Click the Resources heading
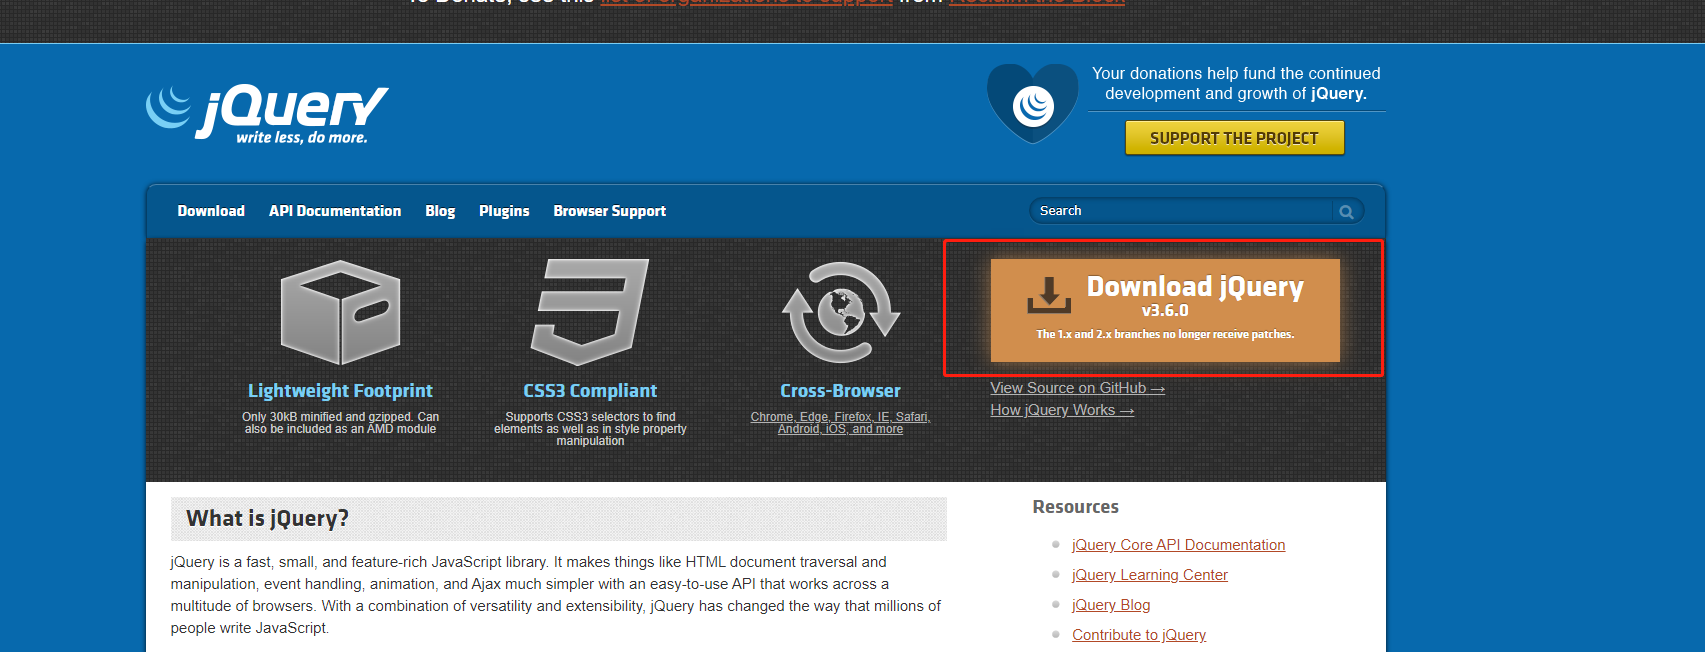 [1076, 507]
